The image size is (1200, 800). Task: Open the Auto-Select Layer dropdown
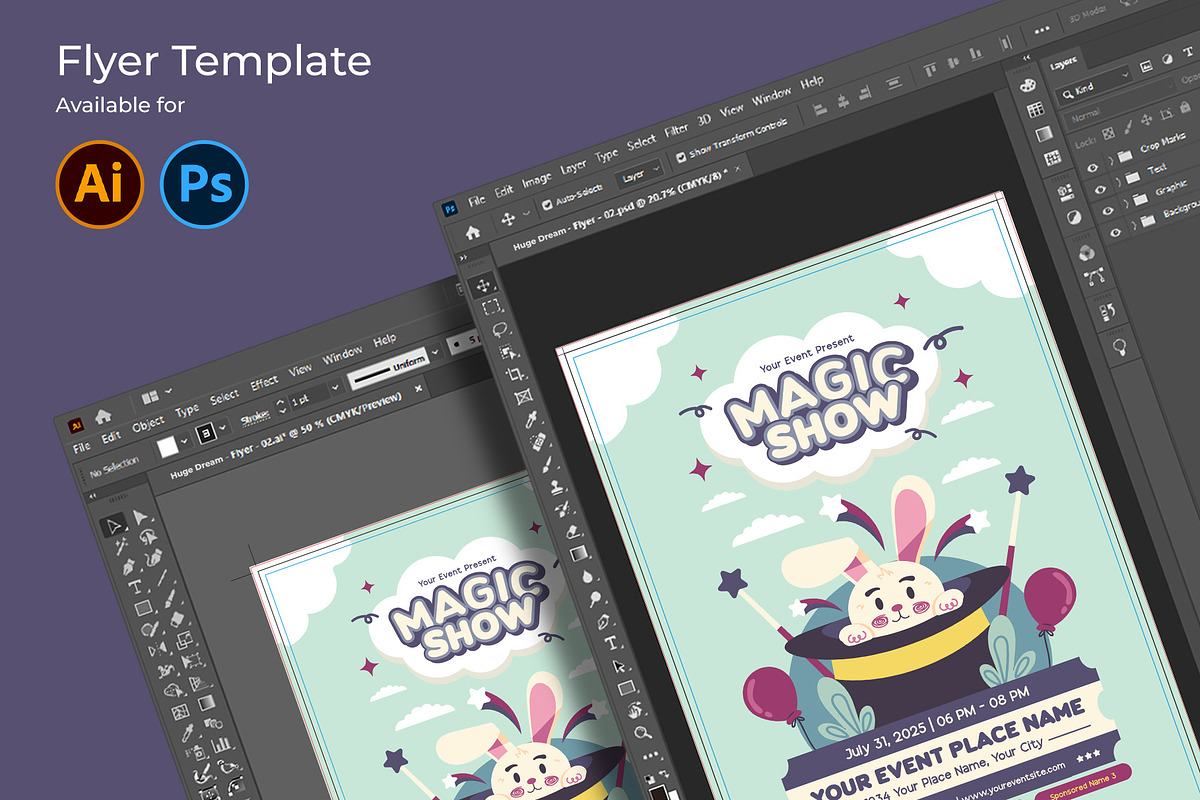(x=640, y=174)
